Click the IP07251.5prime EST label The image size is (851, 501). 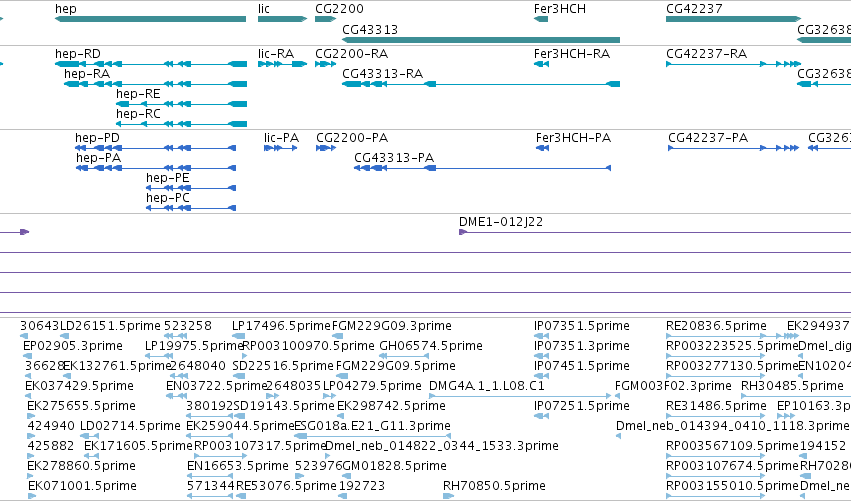tap(582, 406)
